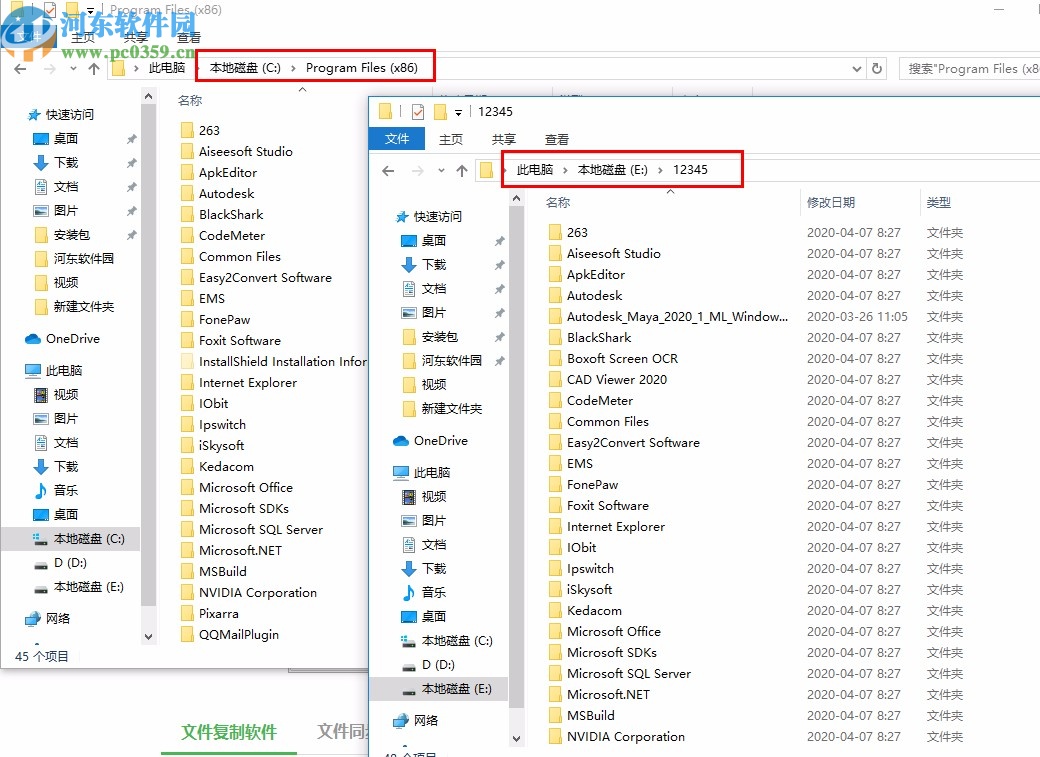The height and width of the screenshot is (757, 1040).
Task: Switch to the 查看 (View) ribbon tab
Action: point(556,139)
